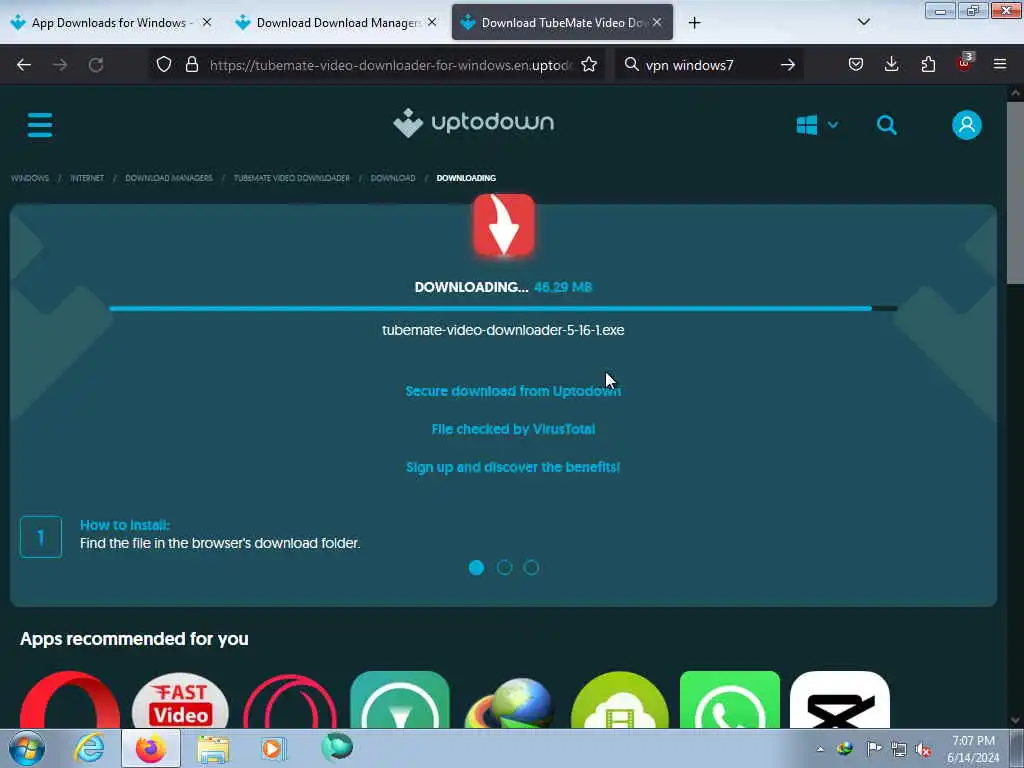Close the Download Download Managers tab
Screen dimensions: 1024x768
click(432, 22)
